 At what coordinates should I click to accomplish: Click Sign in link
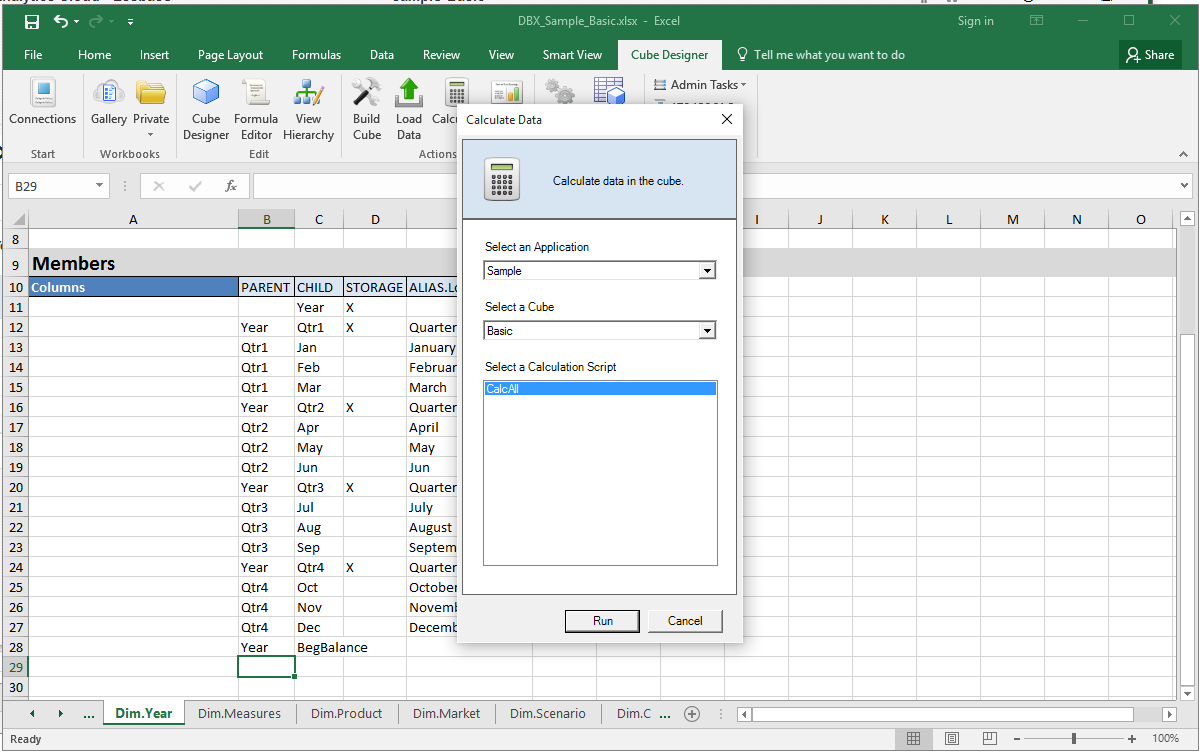[x=976, y=21]
